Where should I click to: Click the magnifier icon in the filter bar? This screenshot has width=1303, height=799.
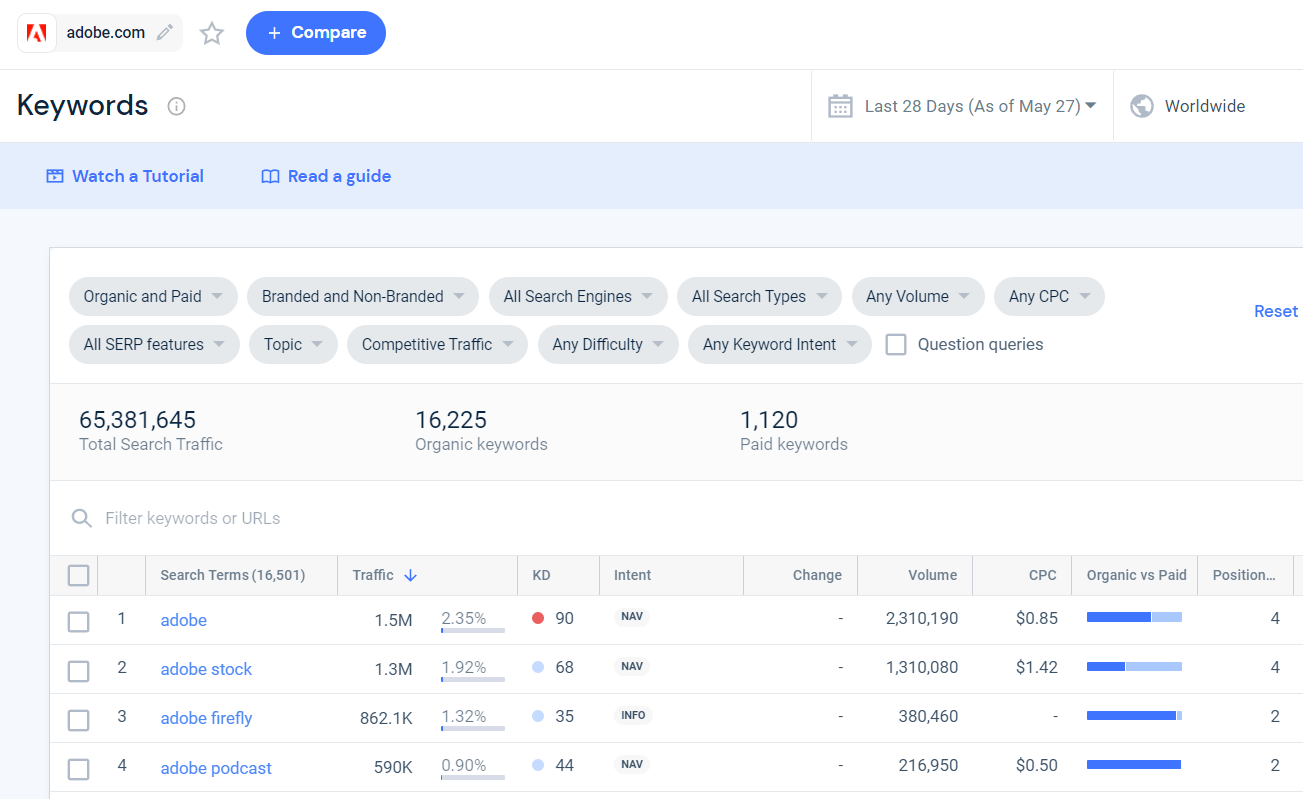pos(81,518)
